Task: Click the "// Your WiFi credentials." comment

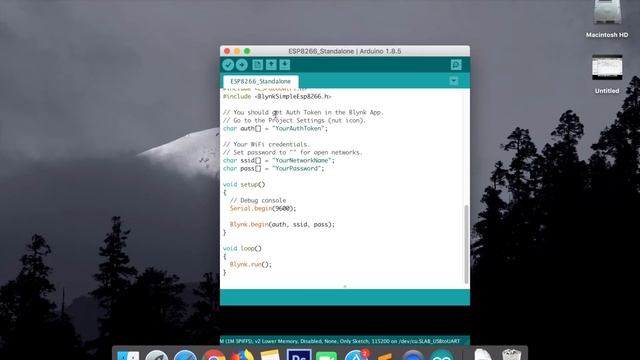Action: pos(266,144)
